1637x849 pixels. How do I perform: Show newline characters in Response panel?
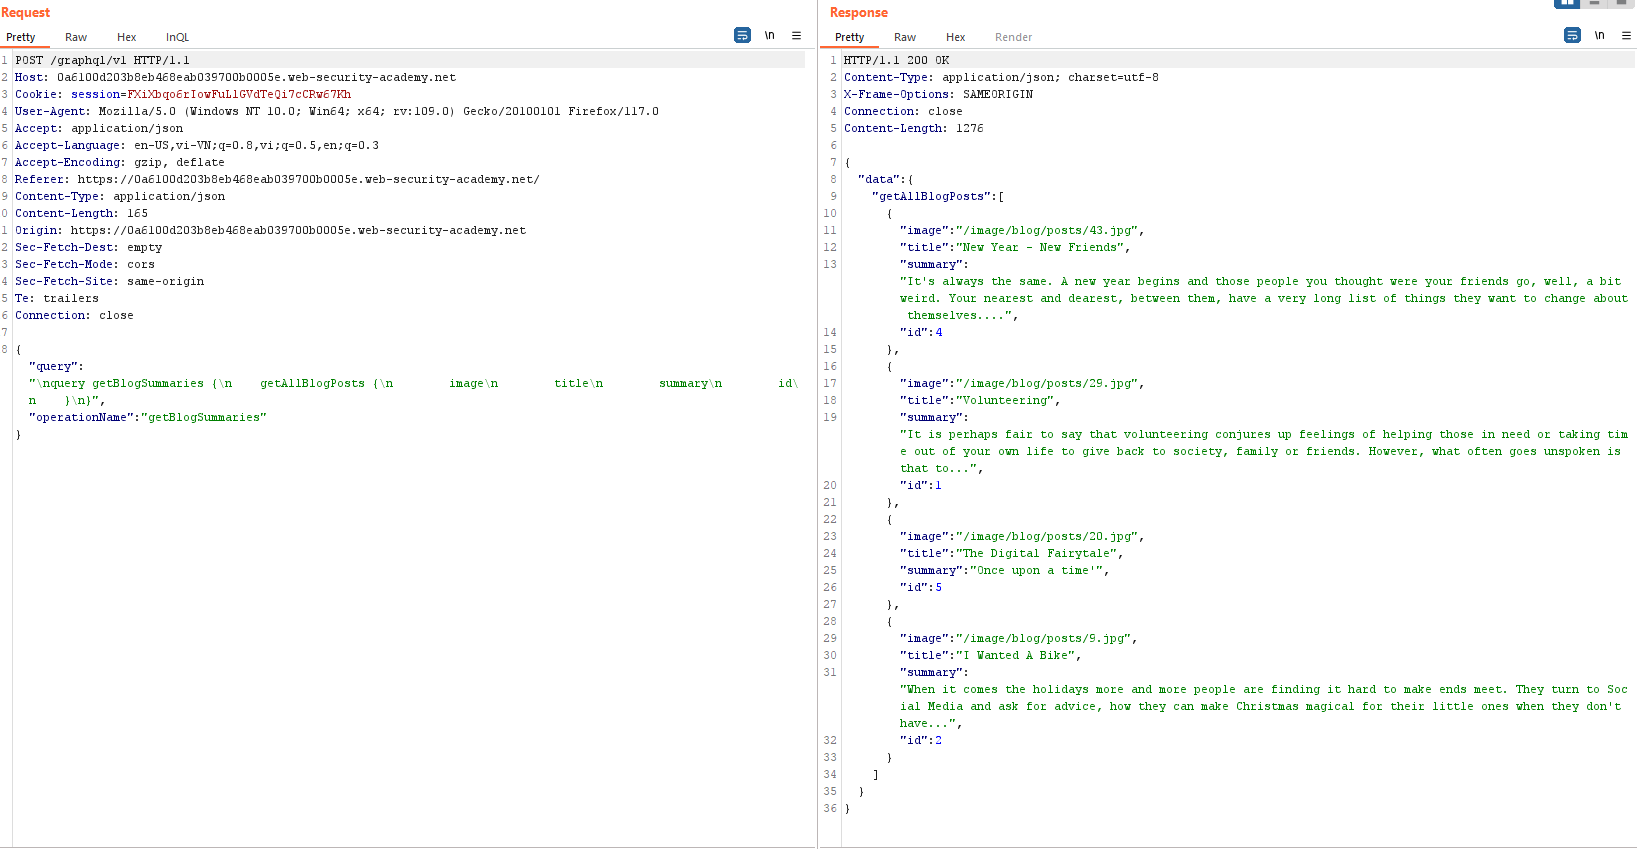tap(1599, 35)
